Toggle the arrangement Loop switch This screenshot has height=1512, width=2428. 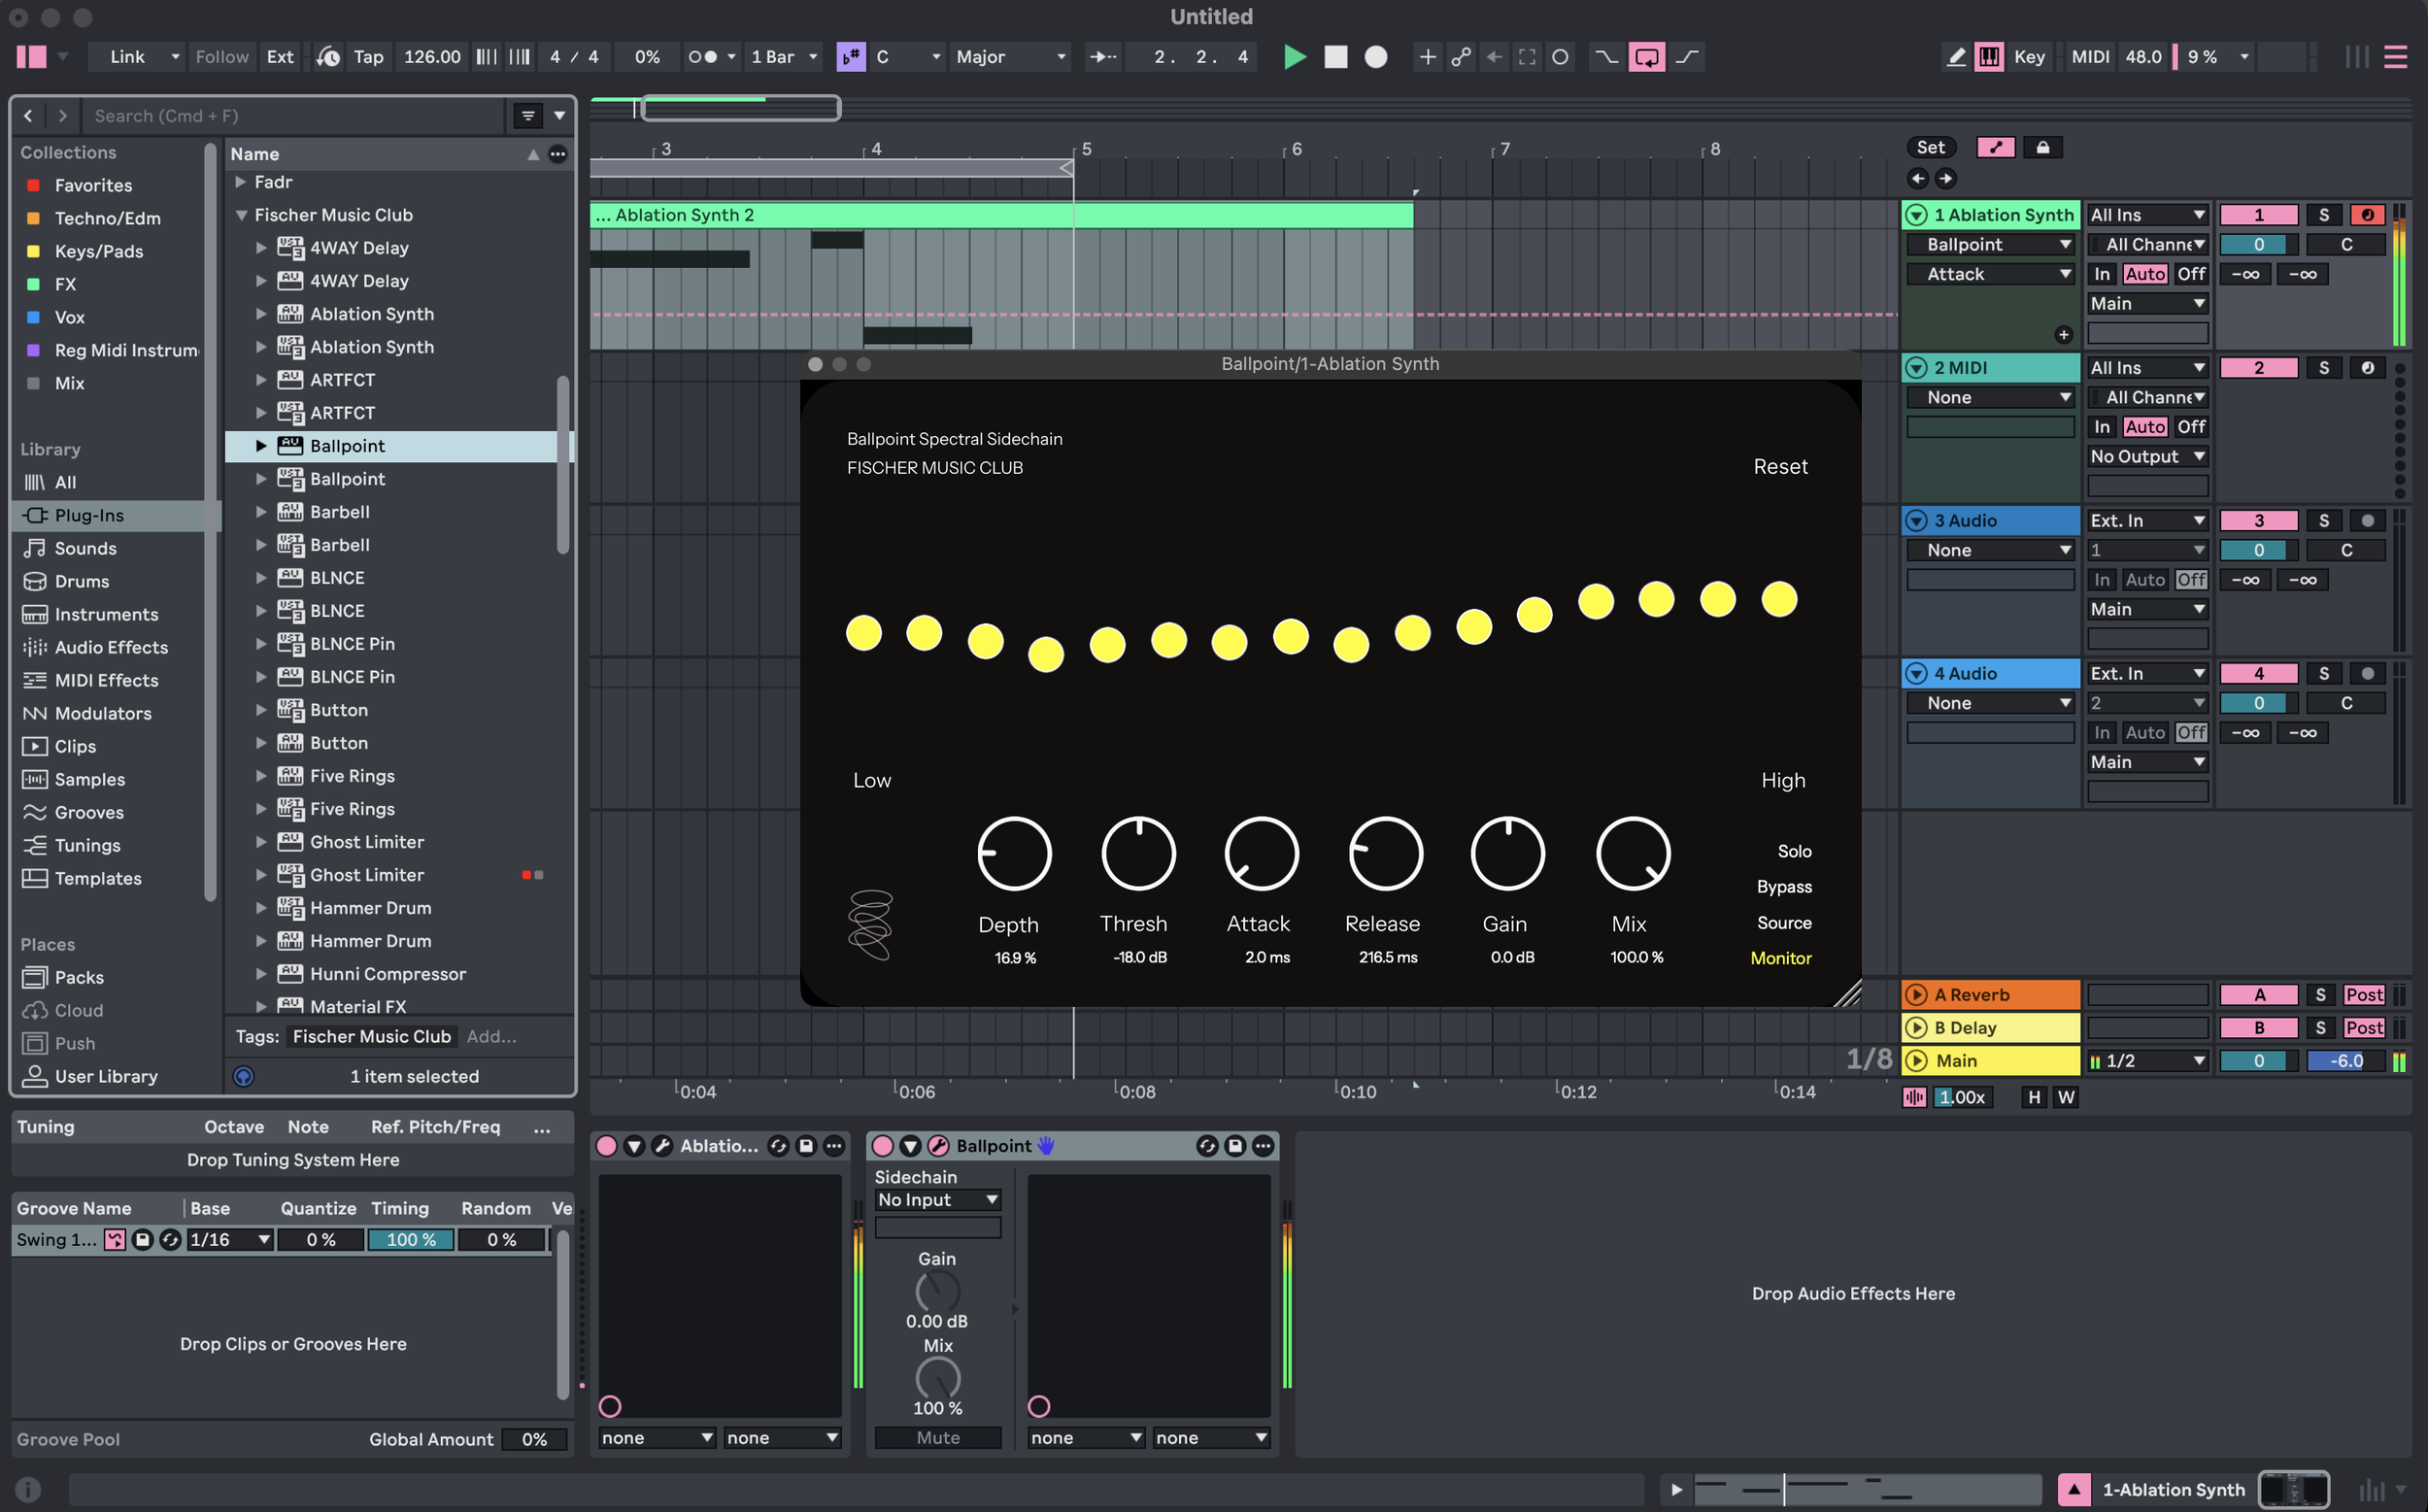1646,57
